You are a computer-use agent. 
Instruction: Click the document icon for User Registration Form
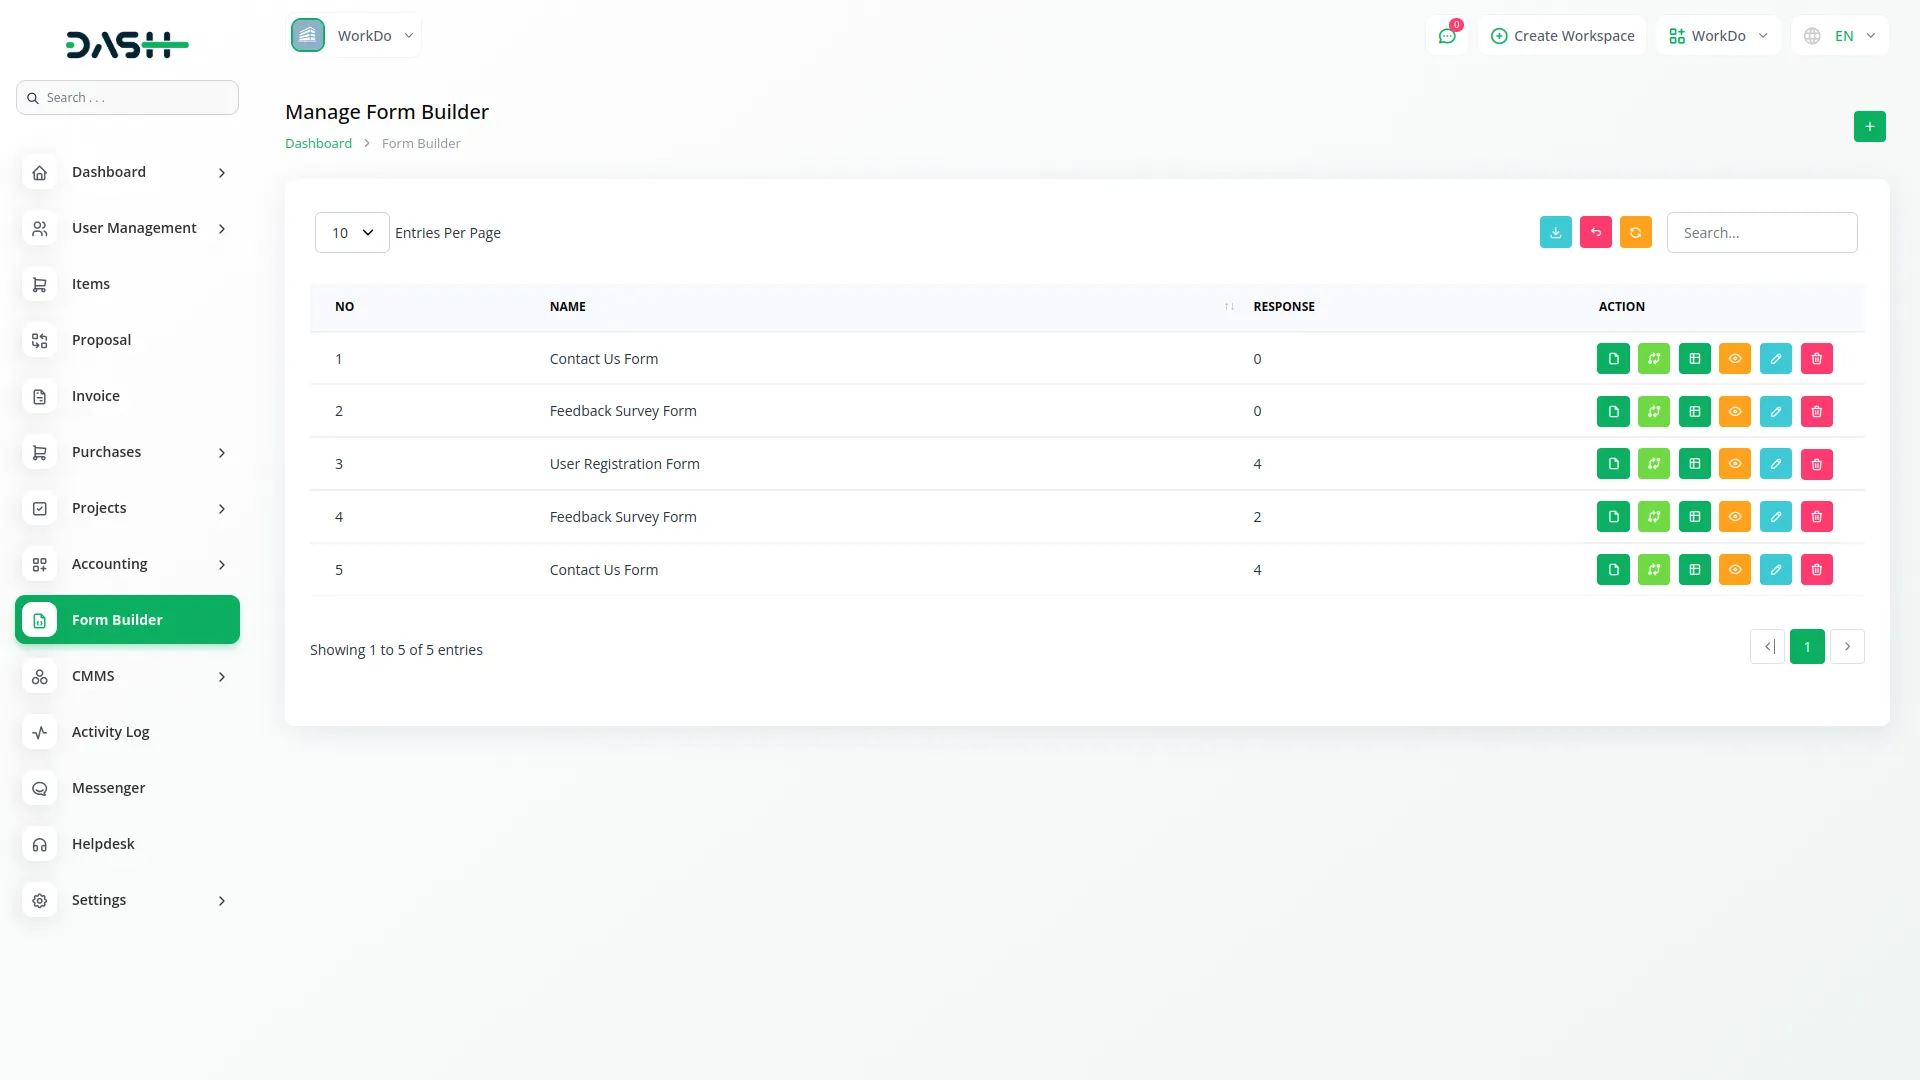tap(1613, 463)
